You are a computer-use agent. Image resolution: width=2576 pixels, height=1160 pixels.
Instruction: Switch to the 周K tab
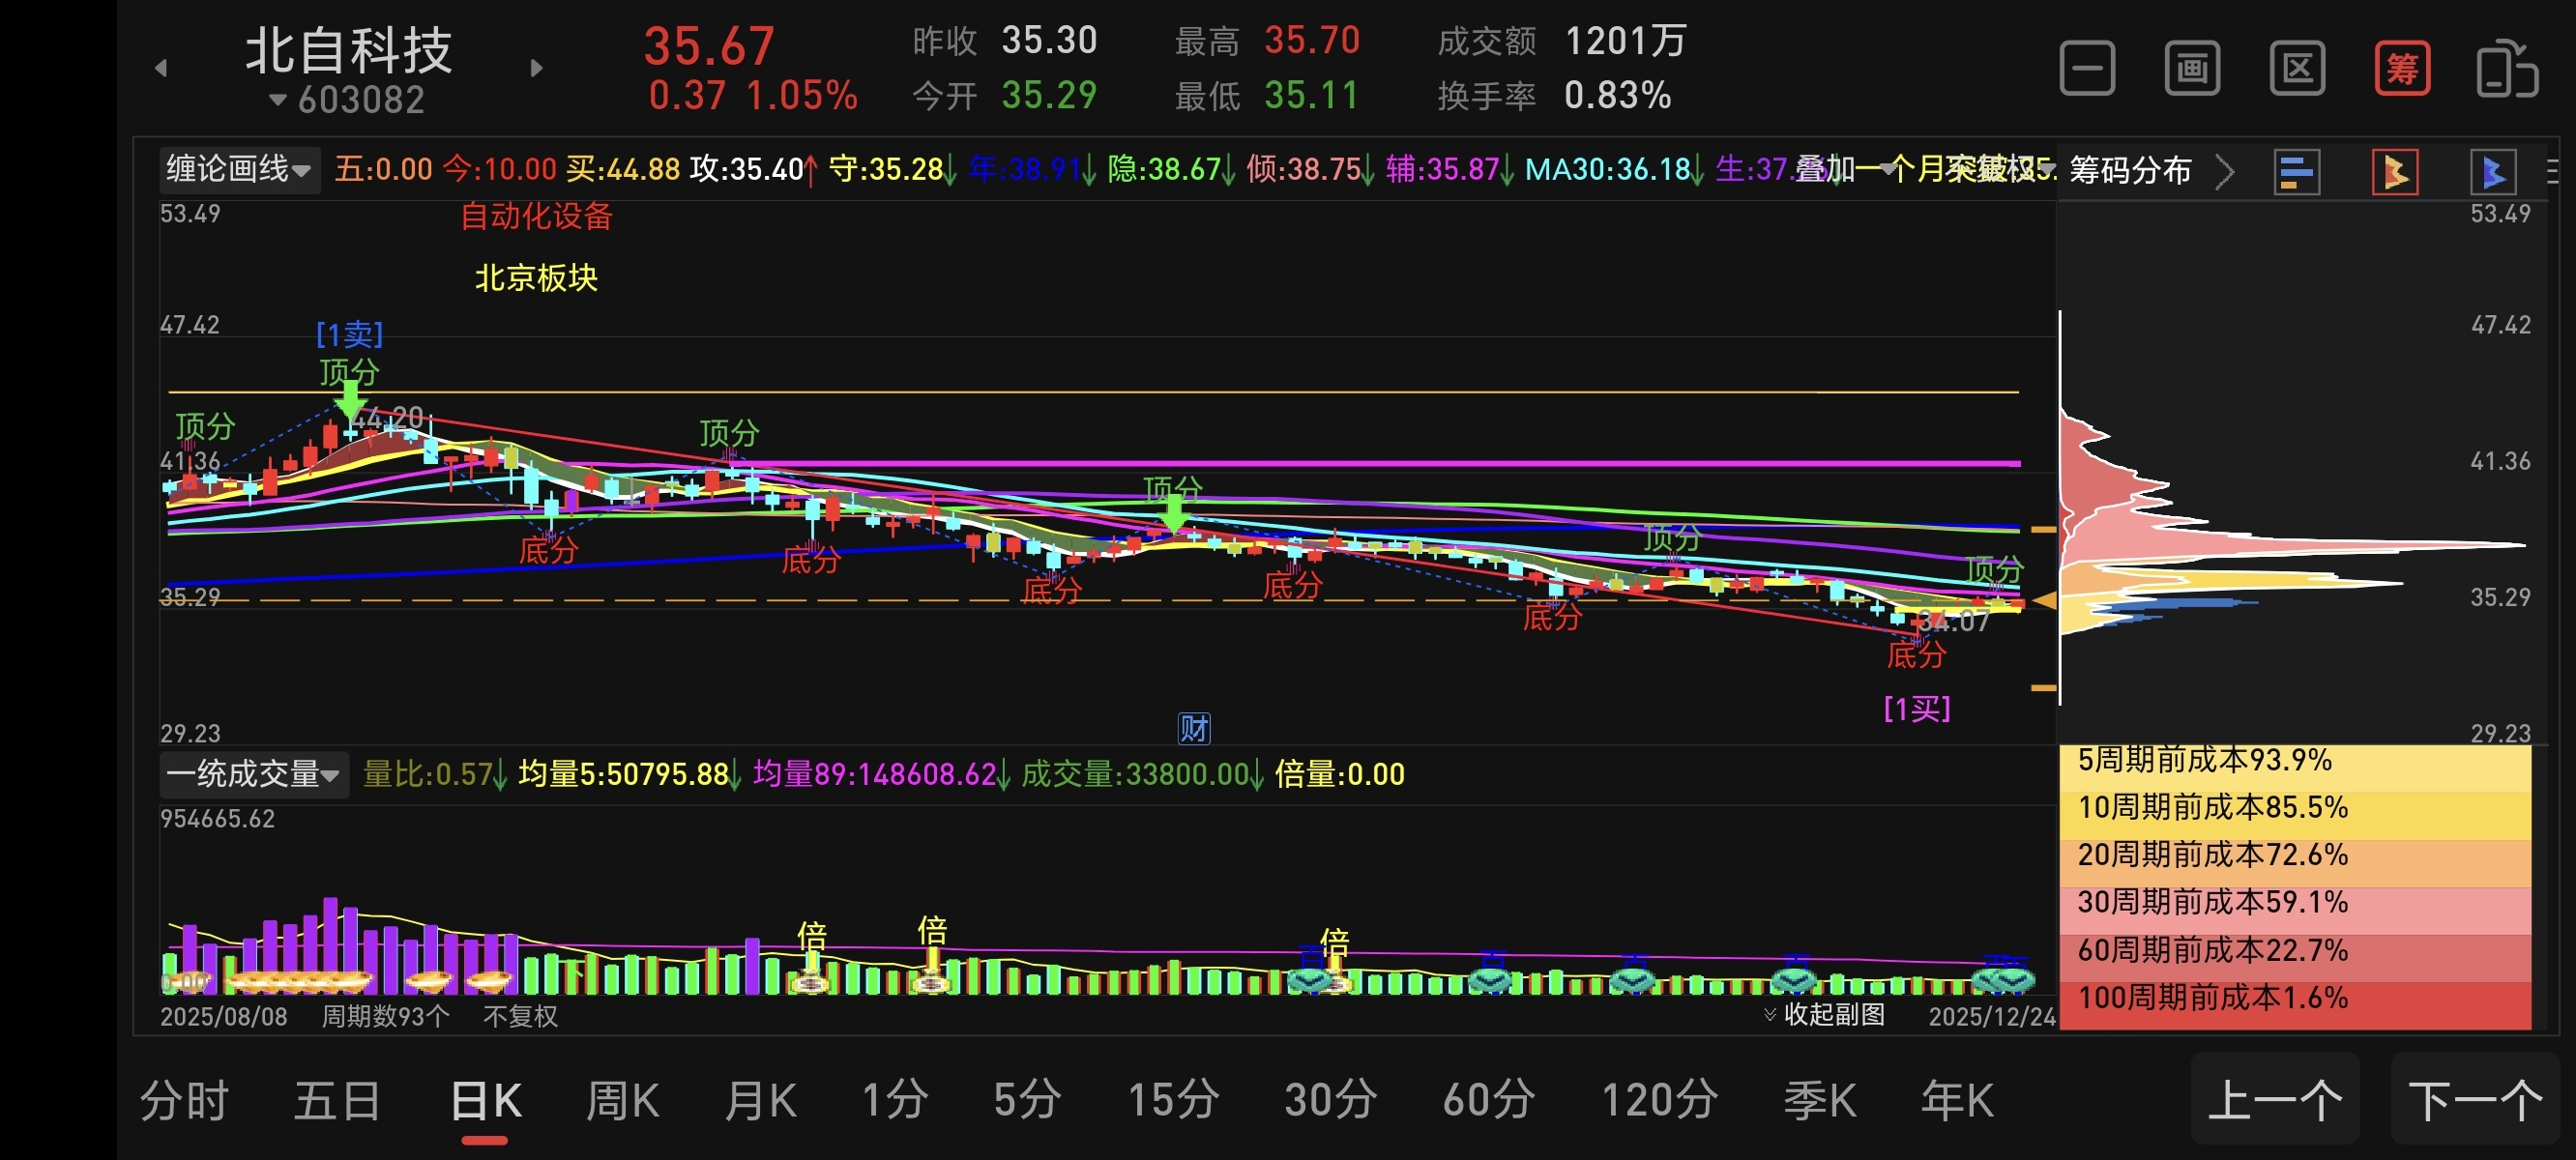622,1101
